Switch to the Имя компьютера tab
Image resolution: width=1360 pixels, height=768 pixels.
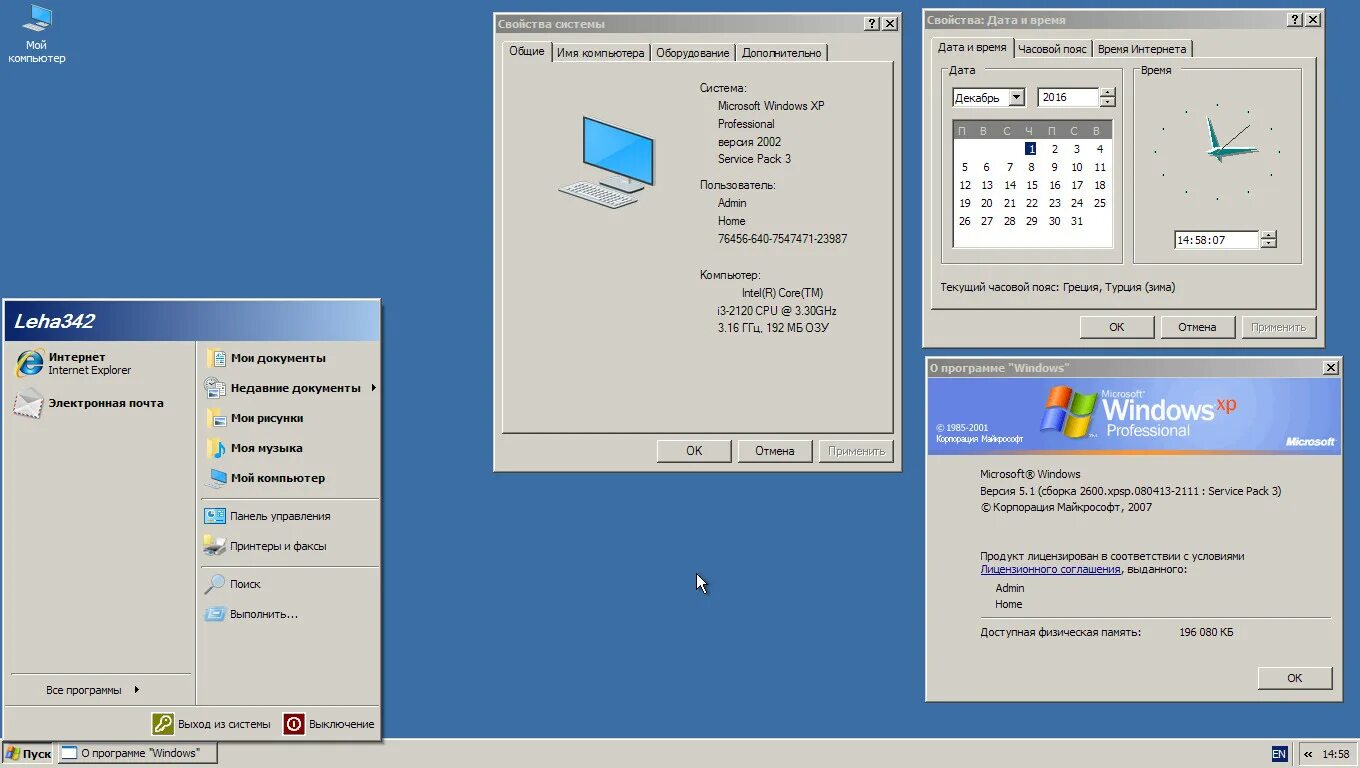click(600, 53)
